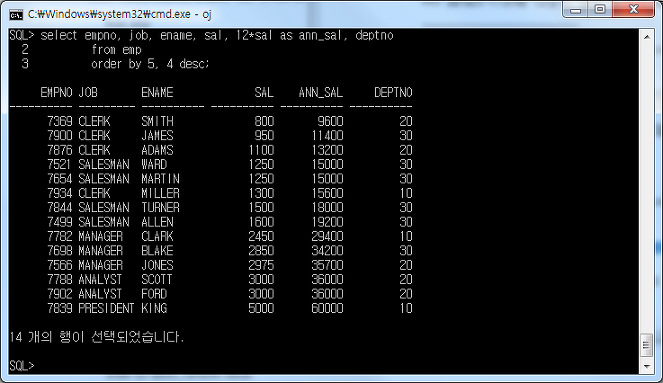This screenshot has height=383, width=663.
Task: Click the salary value 2975
Action: pyautogui.click(x=261, y=265)
